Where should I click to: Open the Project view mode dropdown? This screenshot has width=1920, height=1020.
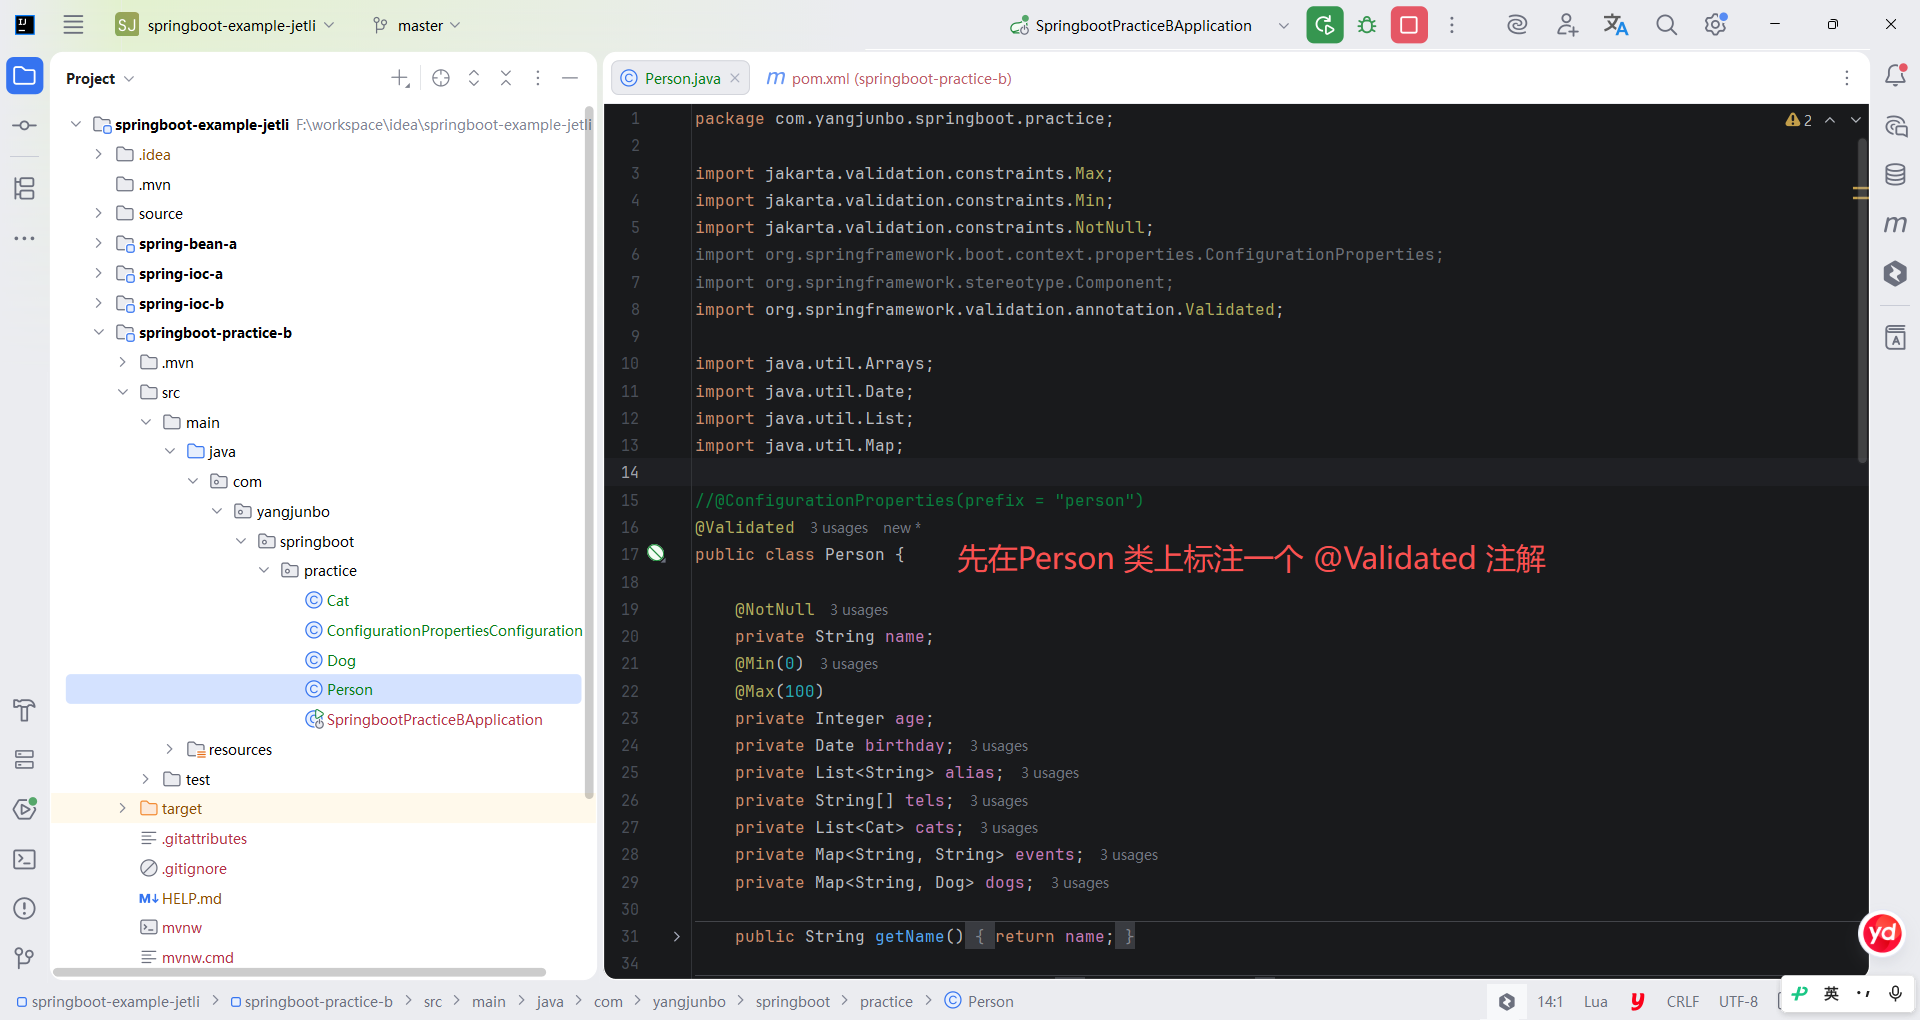point(100,78)
